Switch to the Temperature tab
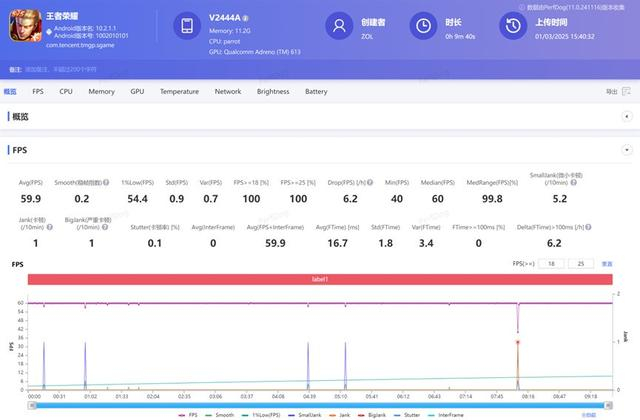 tap(179, 91)
